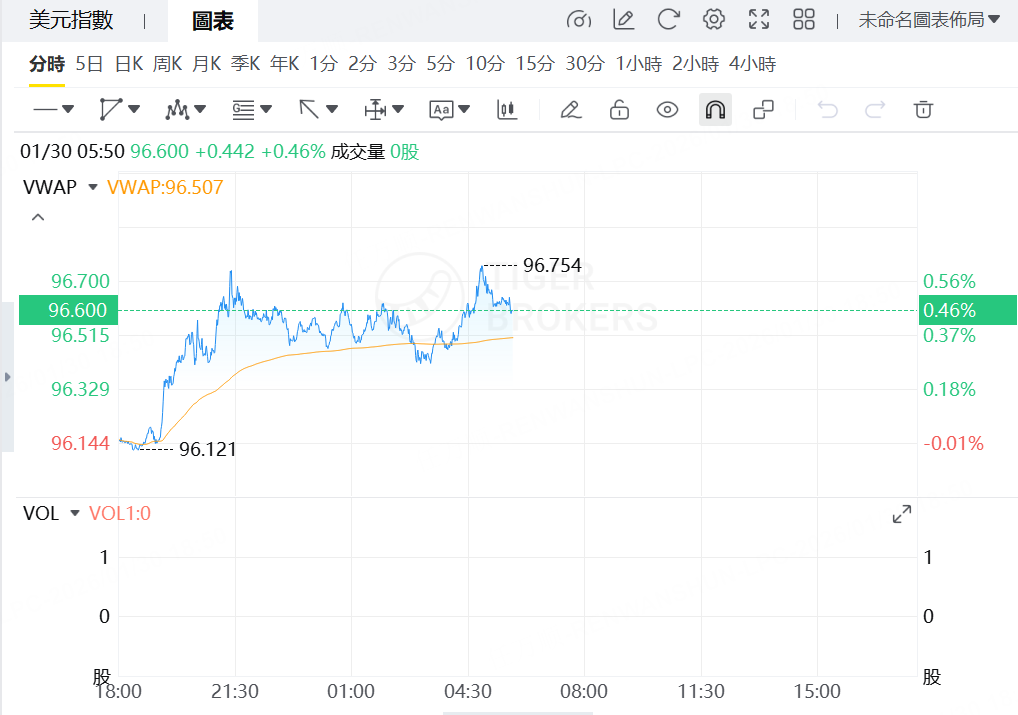Select the 5日 timeframe
The height and width of the screenshot is (715, 1018).
click(89, 64)
